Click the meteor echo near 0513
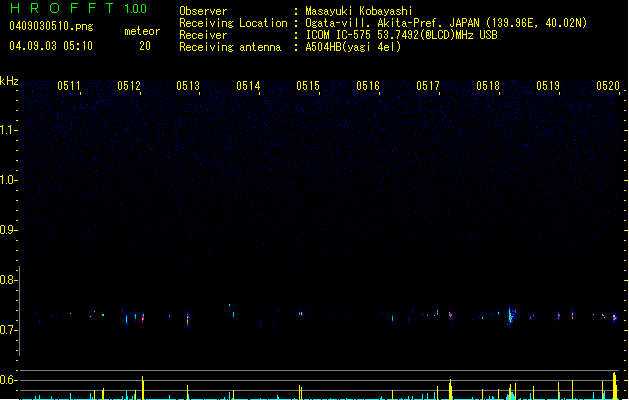Viewport: 629px width, 400px height. coord(188,319)
